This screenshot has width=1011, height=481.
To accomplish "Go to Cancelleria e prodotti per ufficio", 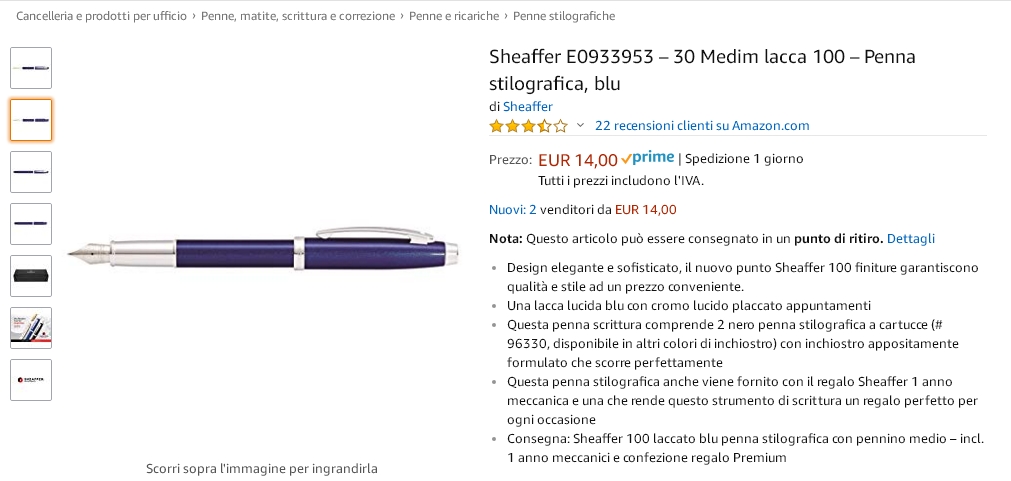I will point(101,16).
